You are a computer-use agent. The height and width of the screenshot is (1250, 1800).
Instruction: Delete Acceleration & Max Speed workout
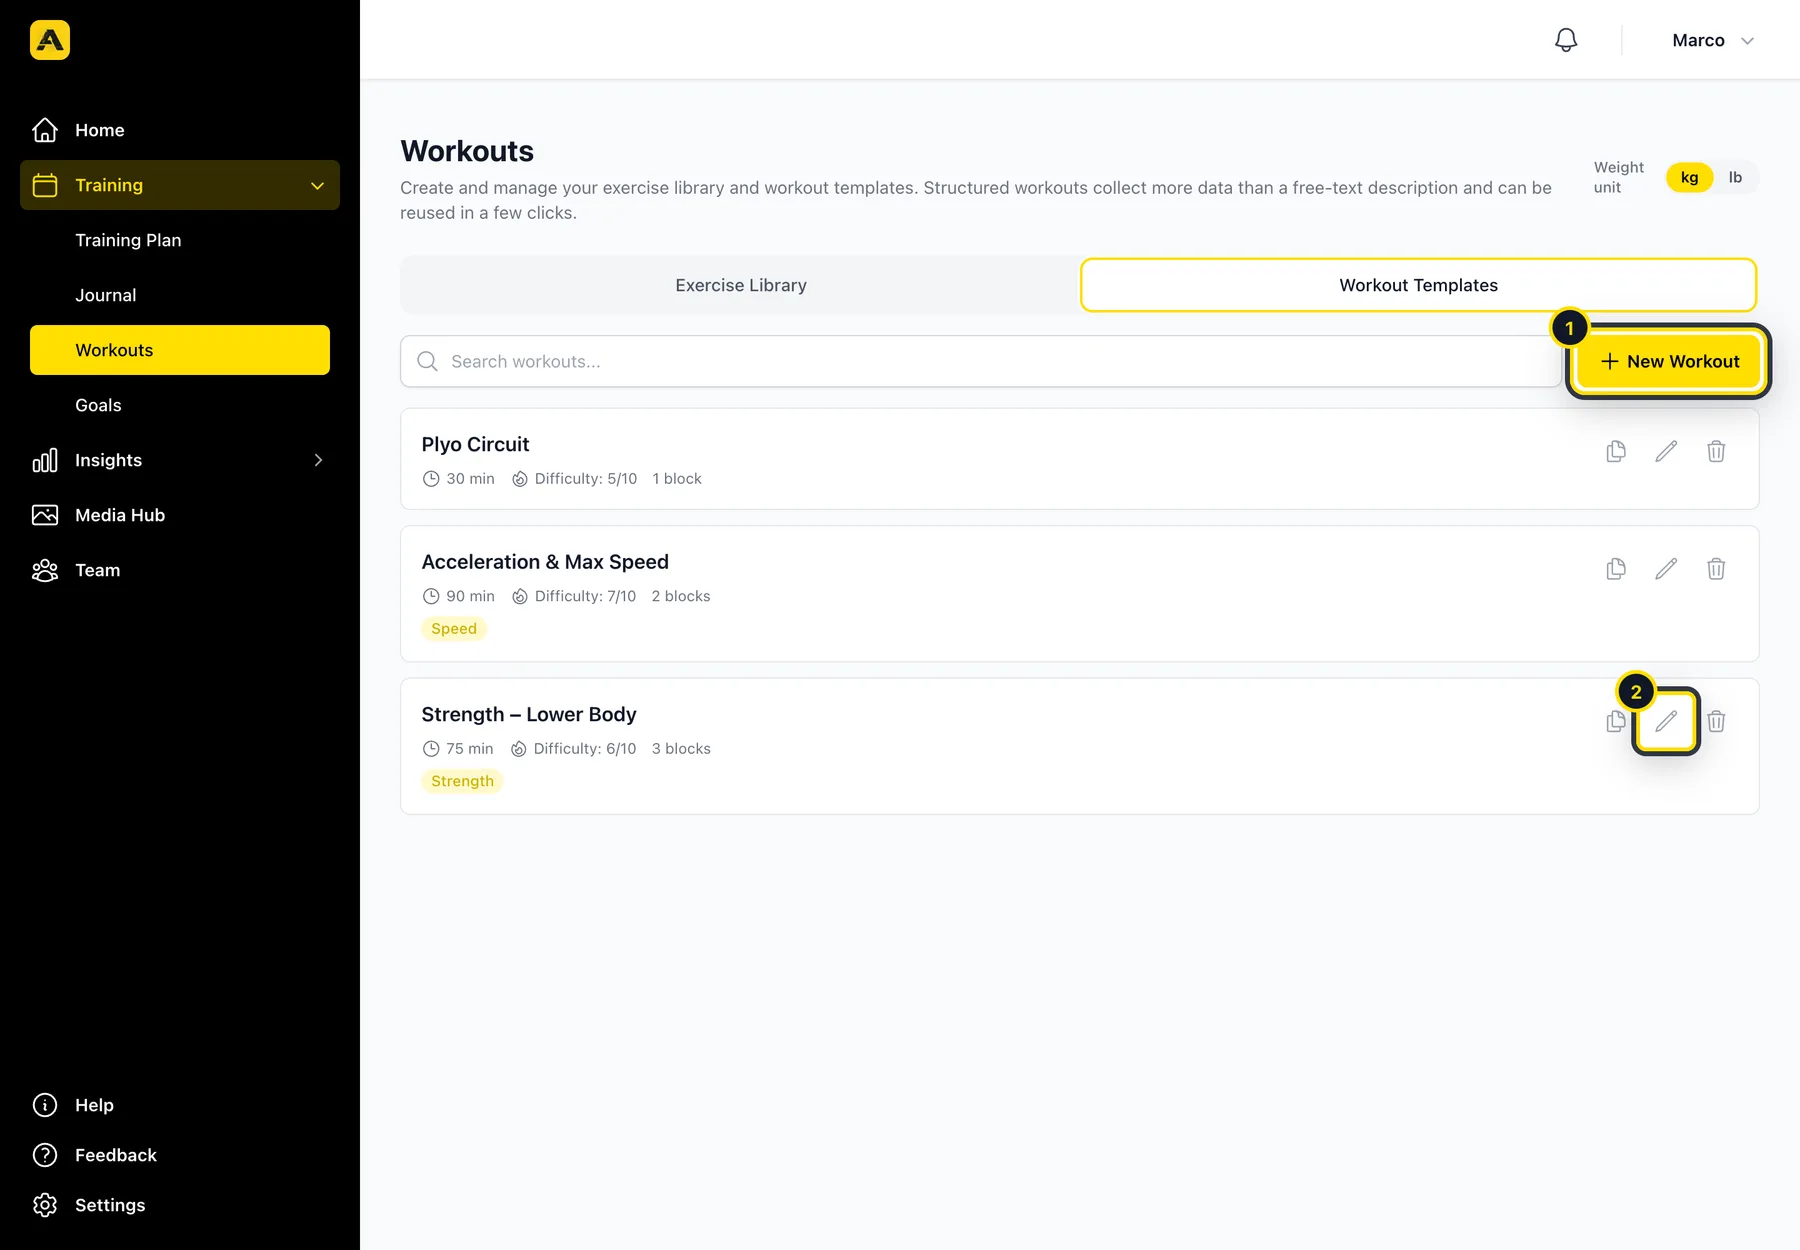(1716, 569)
